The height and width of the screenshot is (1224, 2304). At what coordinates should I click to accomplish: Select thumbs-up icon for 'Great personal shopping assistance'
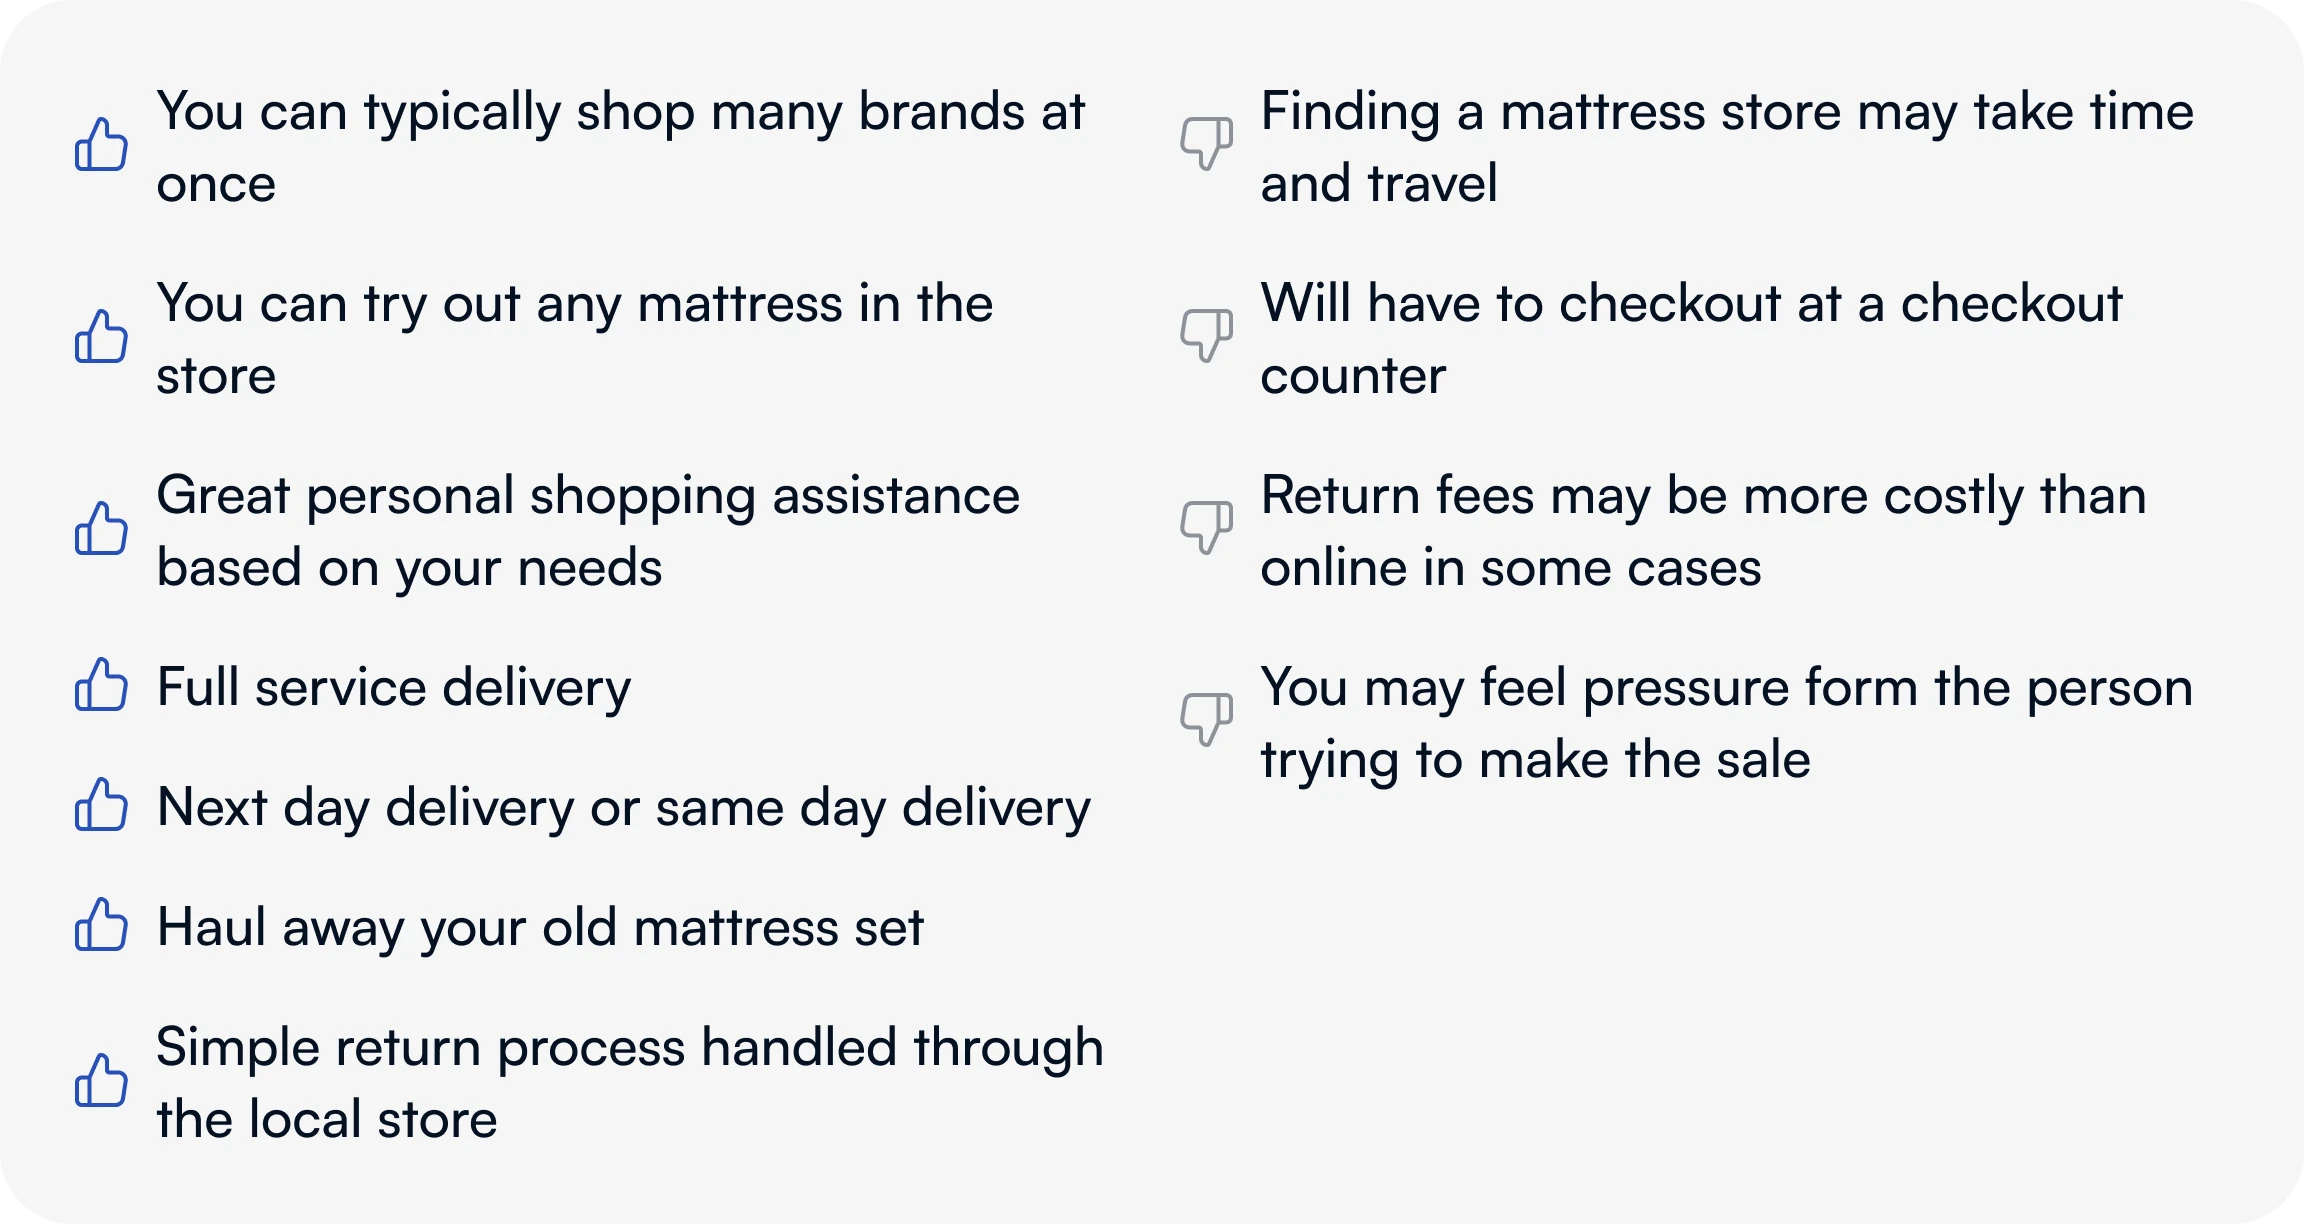[101, 529]
